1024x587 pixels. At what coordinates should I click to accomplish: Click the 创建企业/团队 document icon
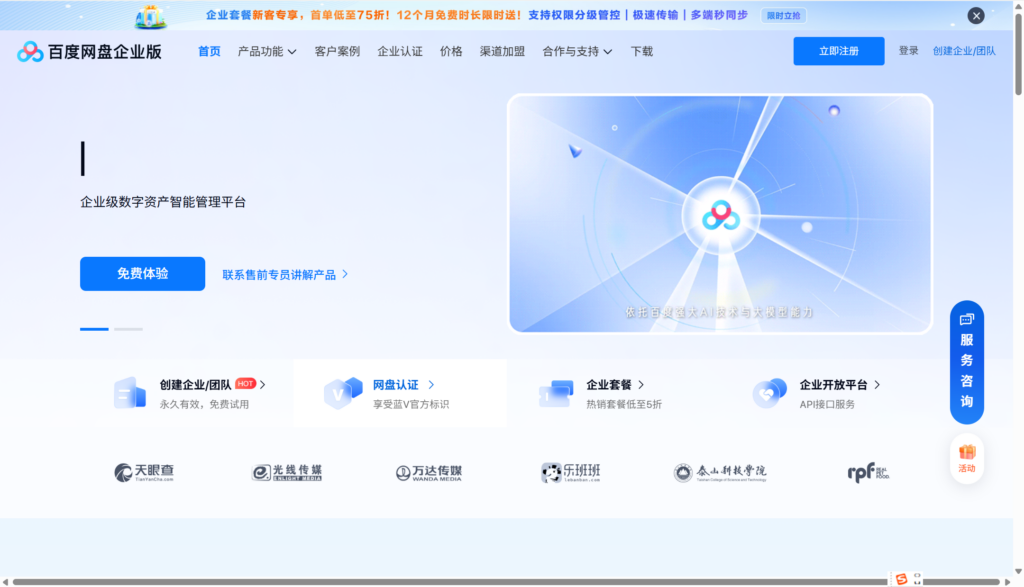pos(131,391)
